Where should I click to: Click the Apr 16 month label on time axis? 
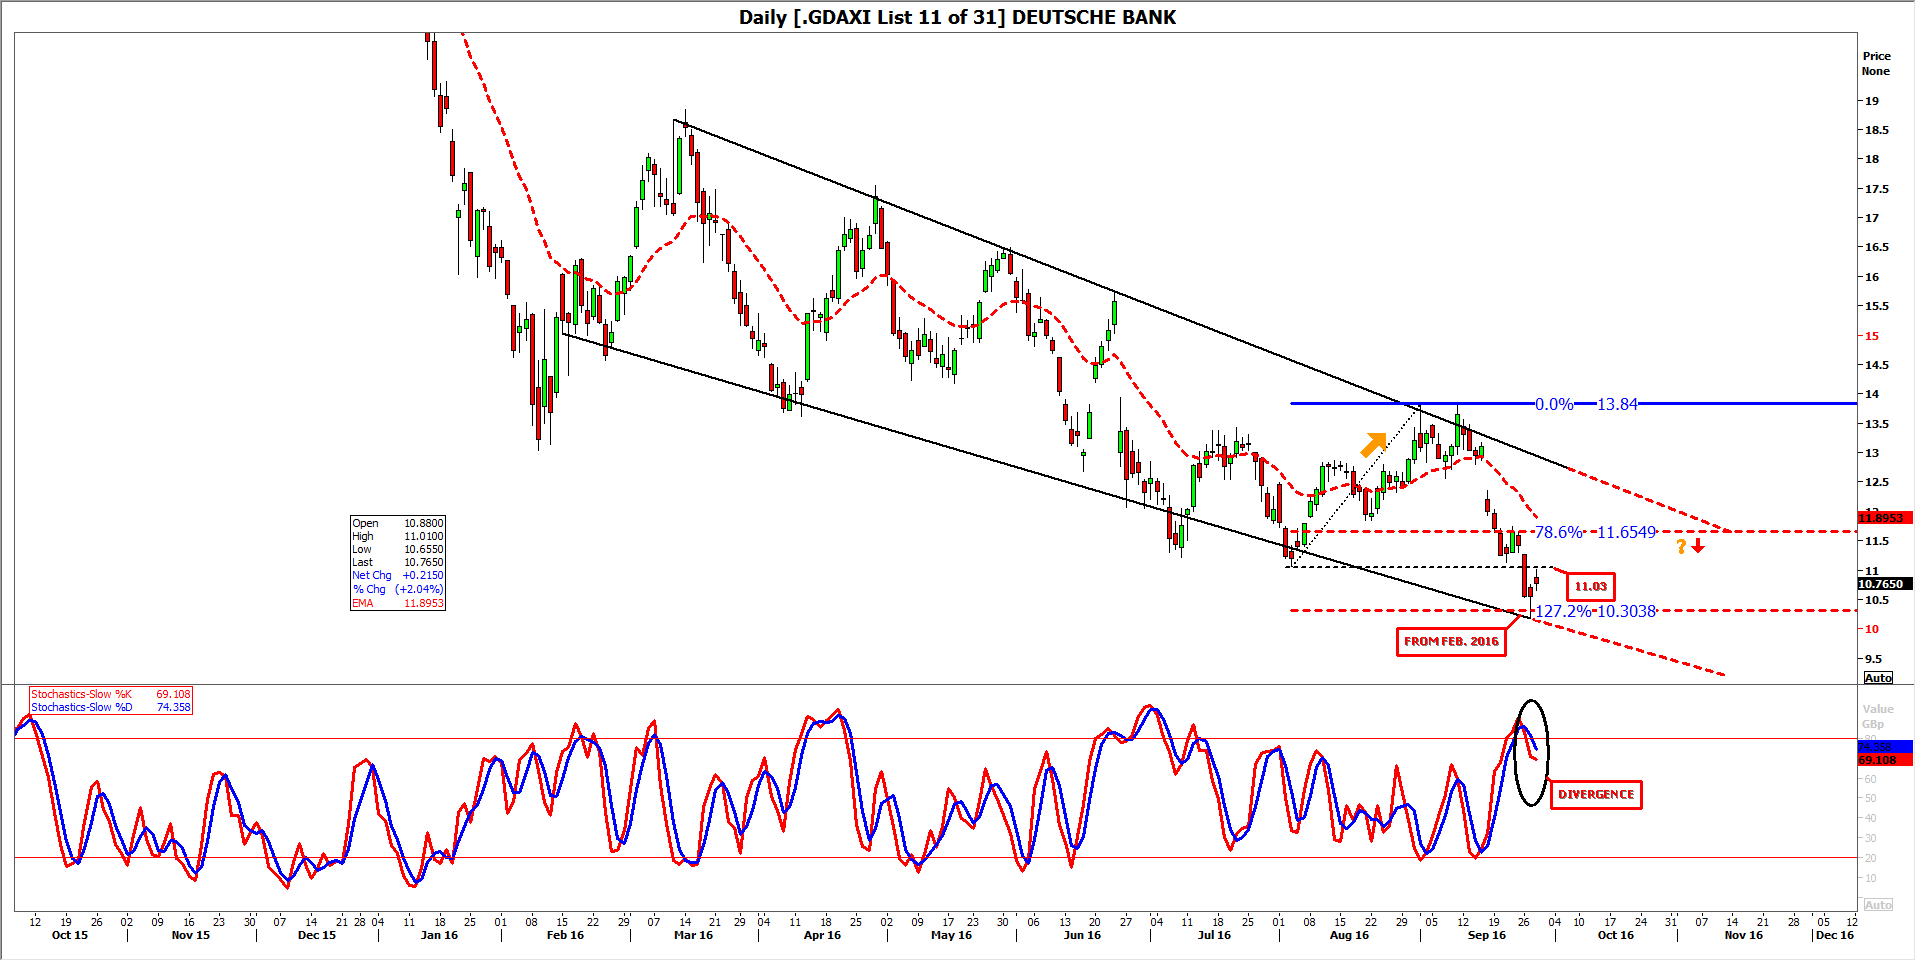pos(822,935)
